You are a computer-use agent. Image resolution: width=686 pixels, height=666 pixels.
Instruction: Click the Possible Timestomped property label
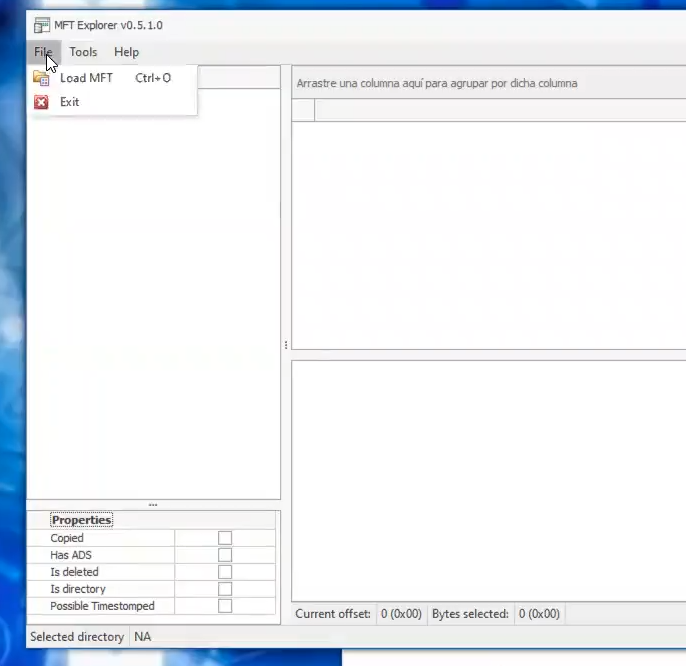[x=102, y=606]
